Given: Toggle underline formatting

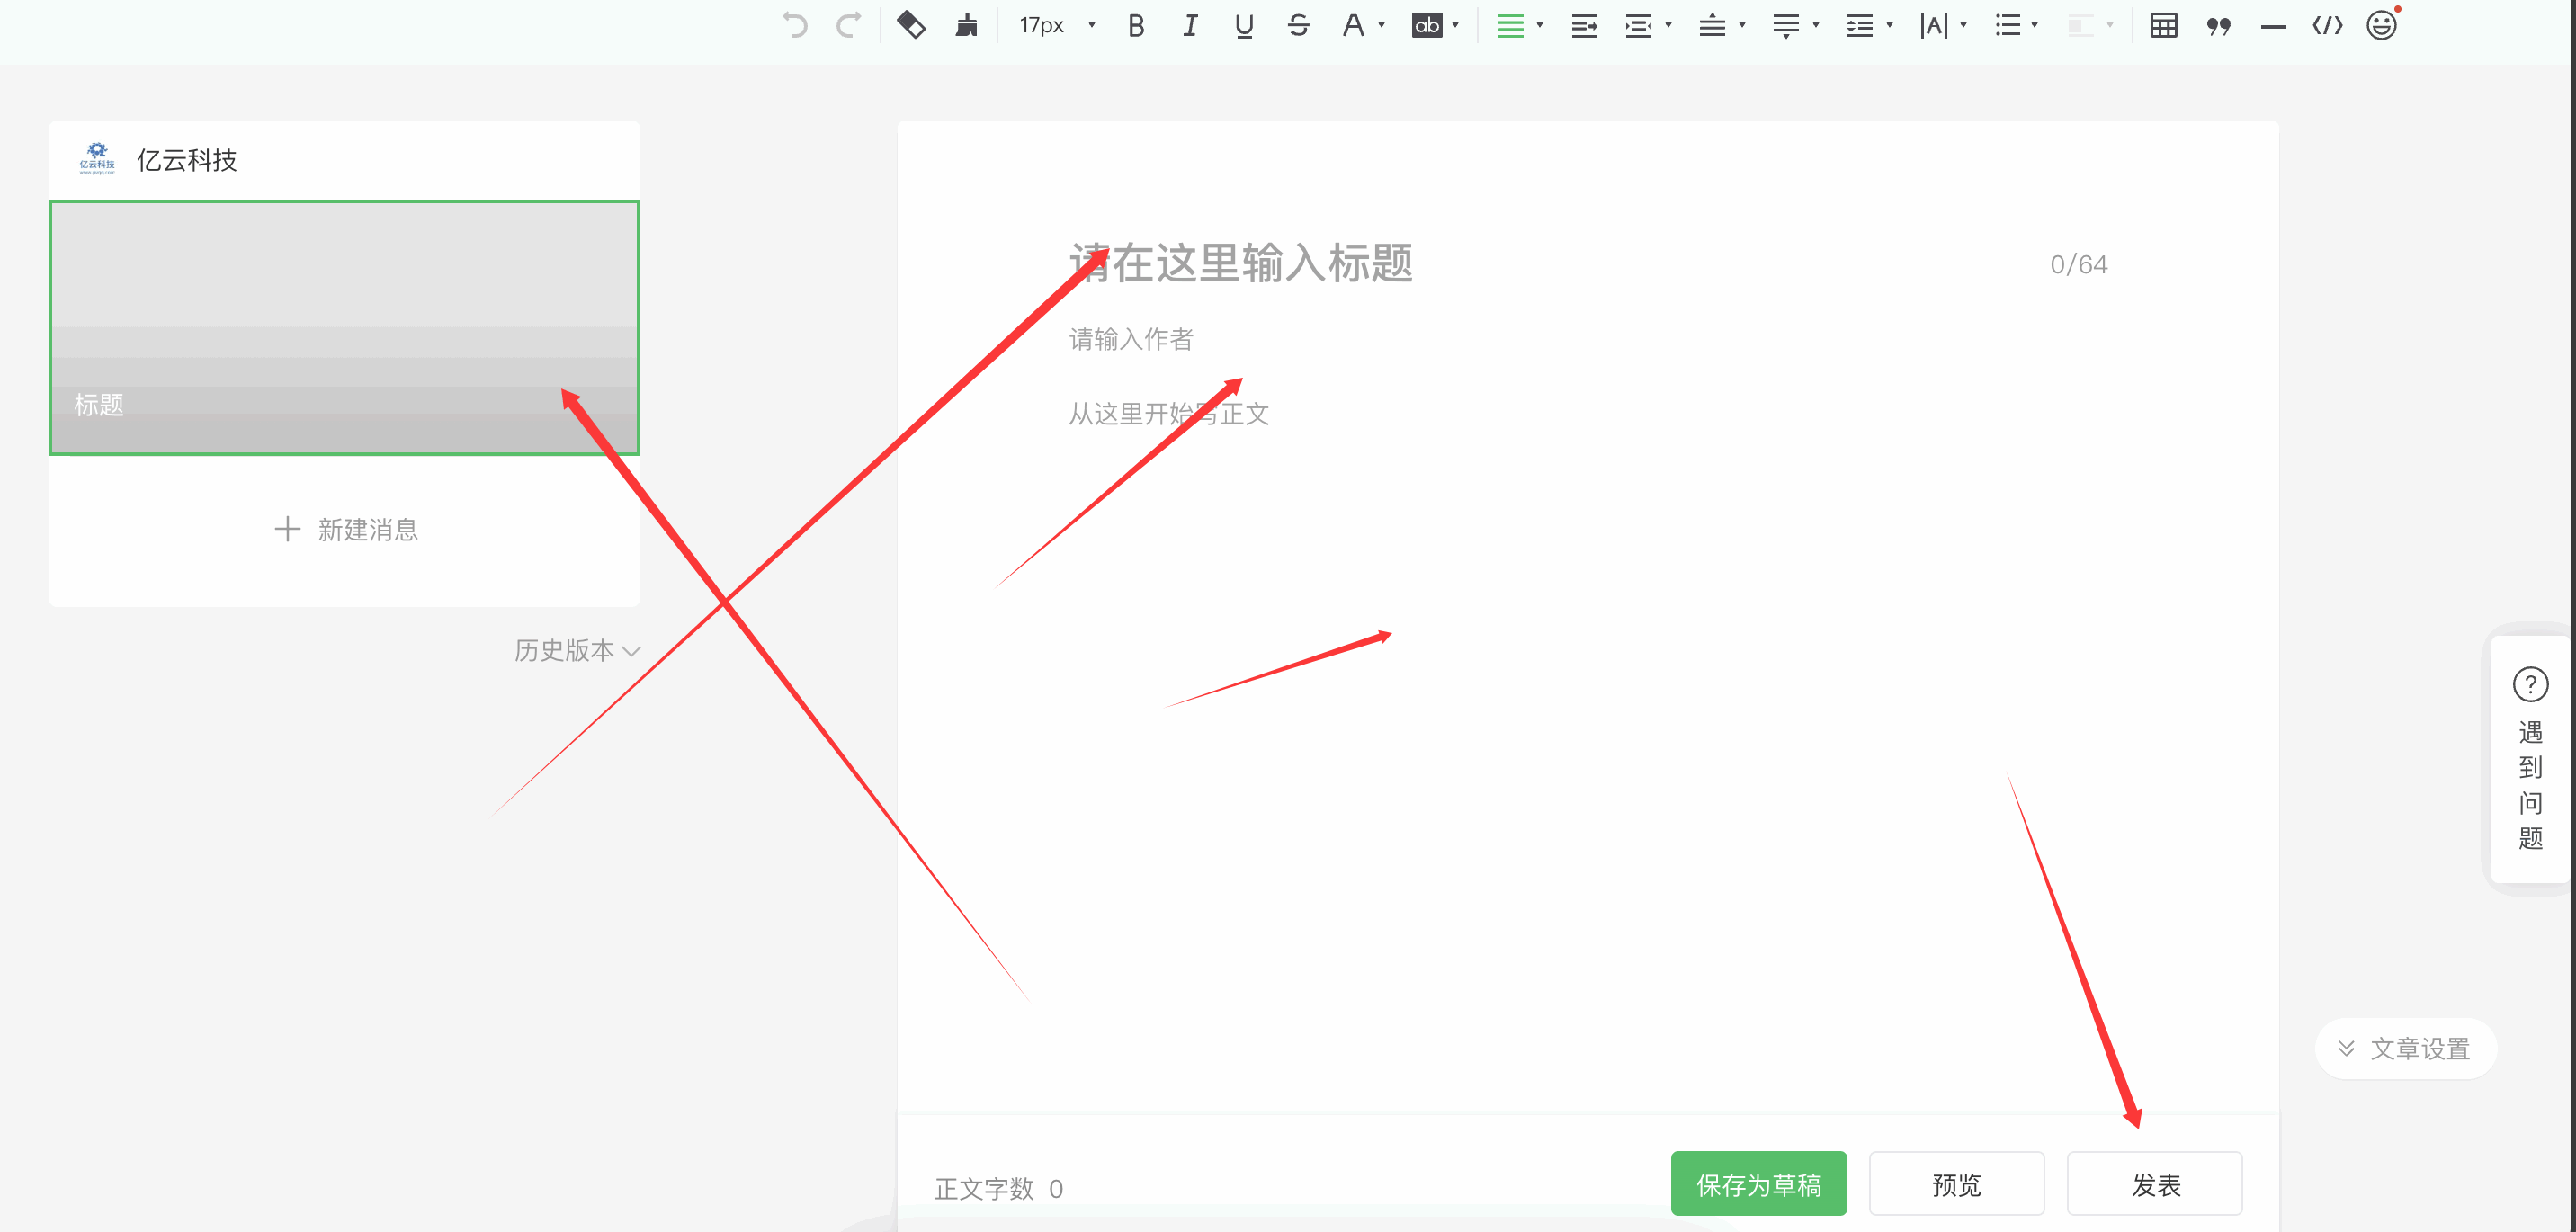Looking at the screenshot, I should pos(1243,25).
